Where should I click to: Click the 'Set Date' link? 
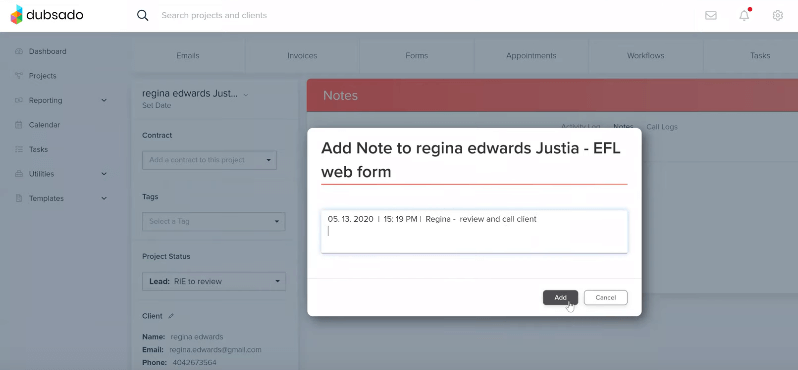[x=157, y=106]
